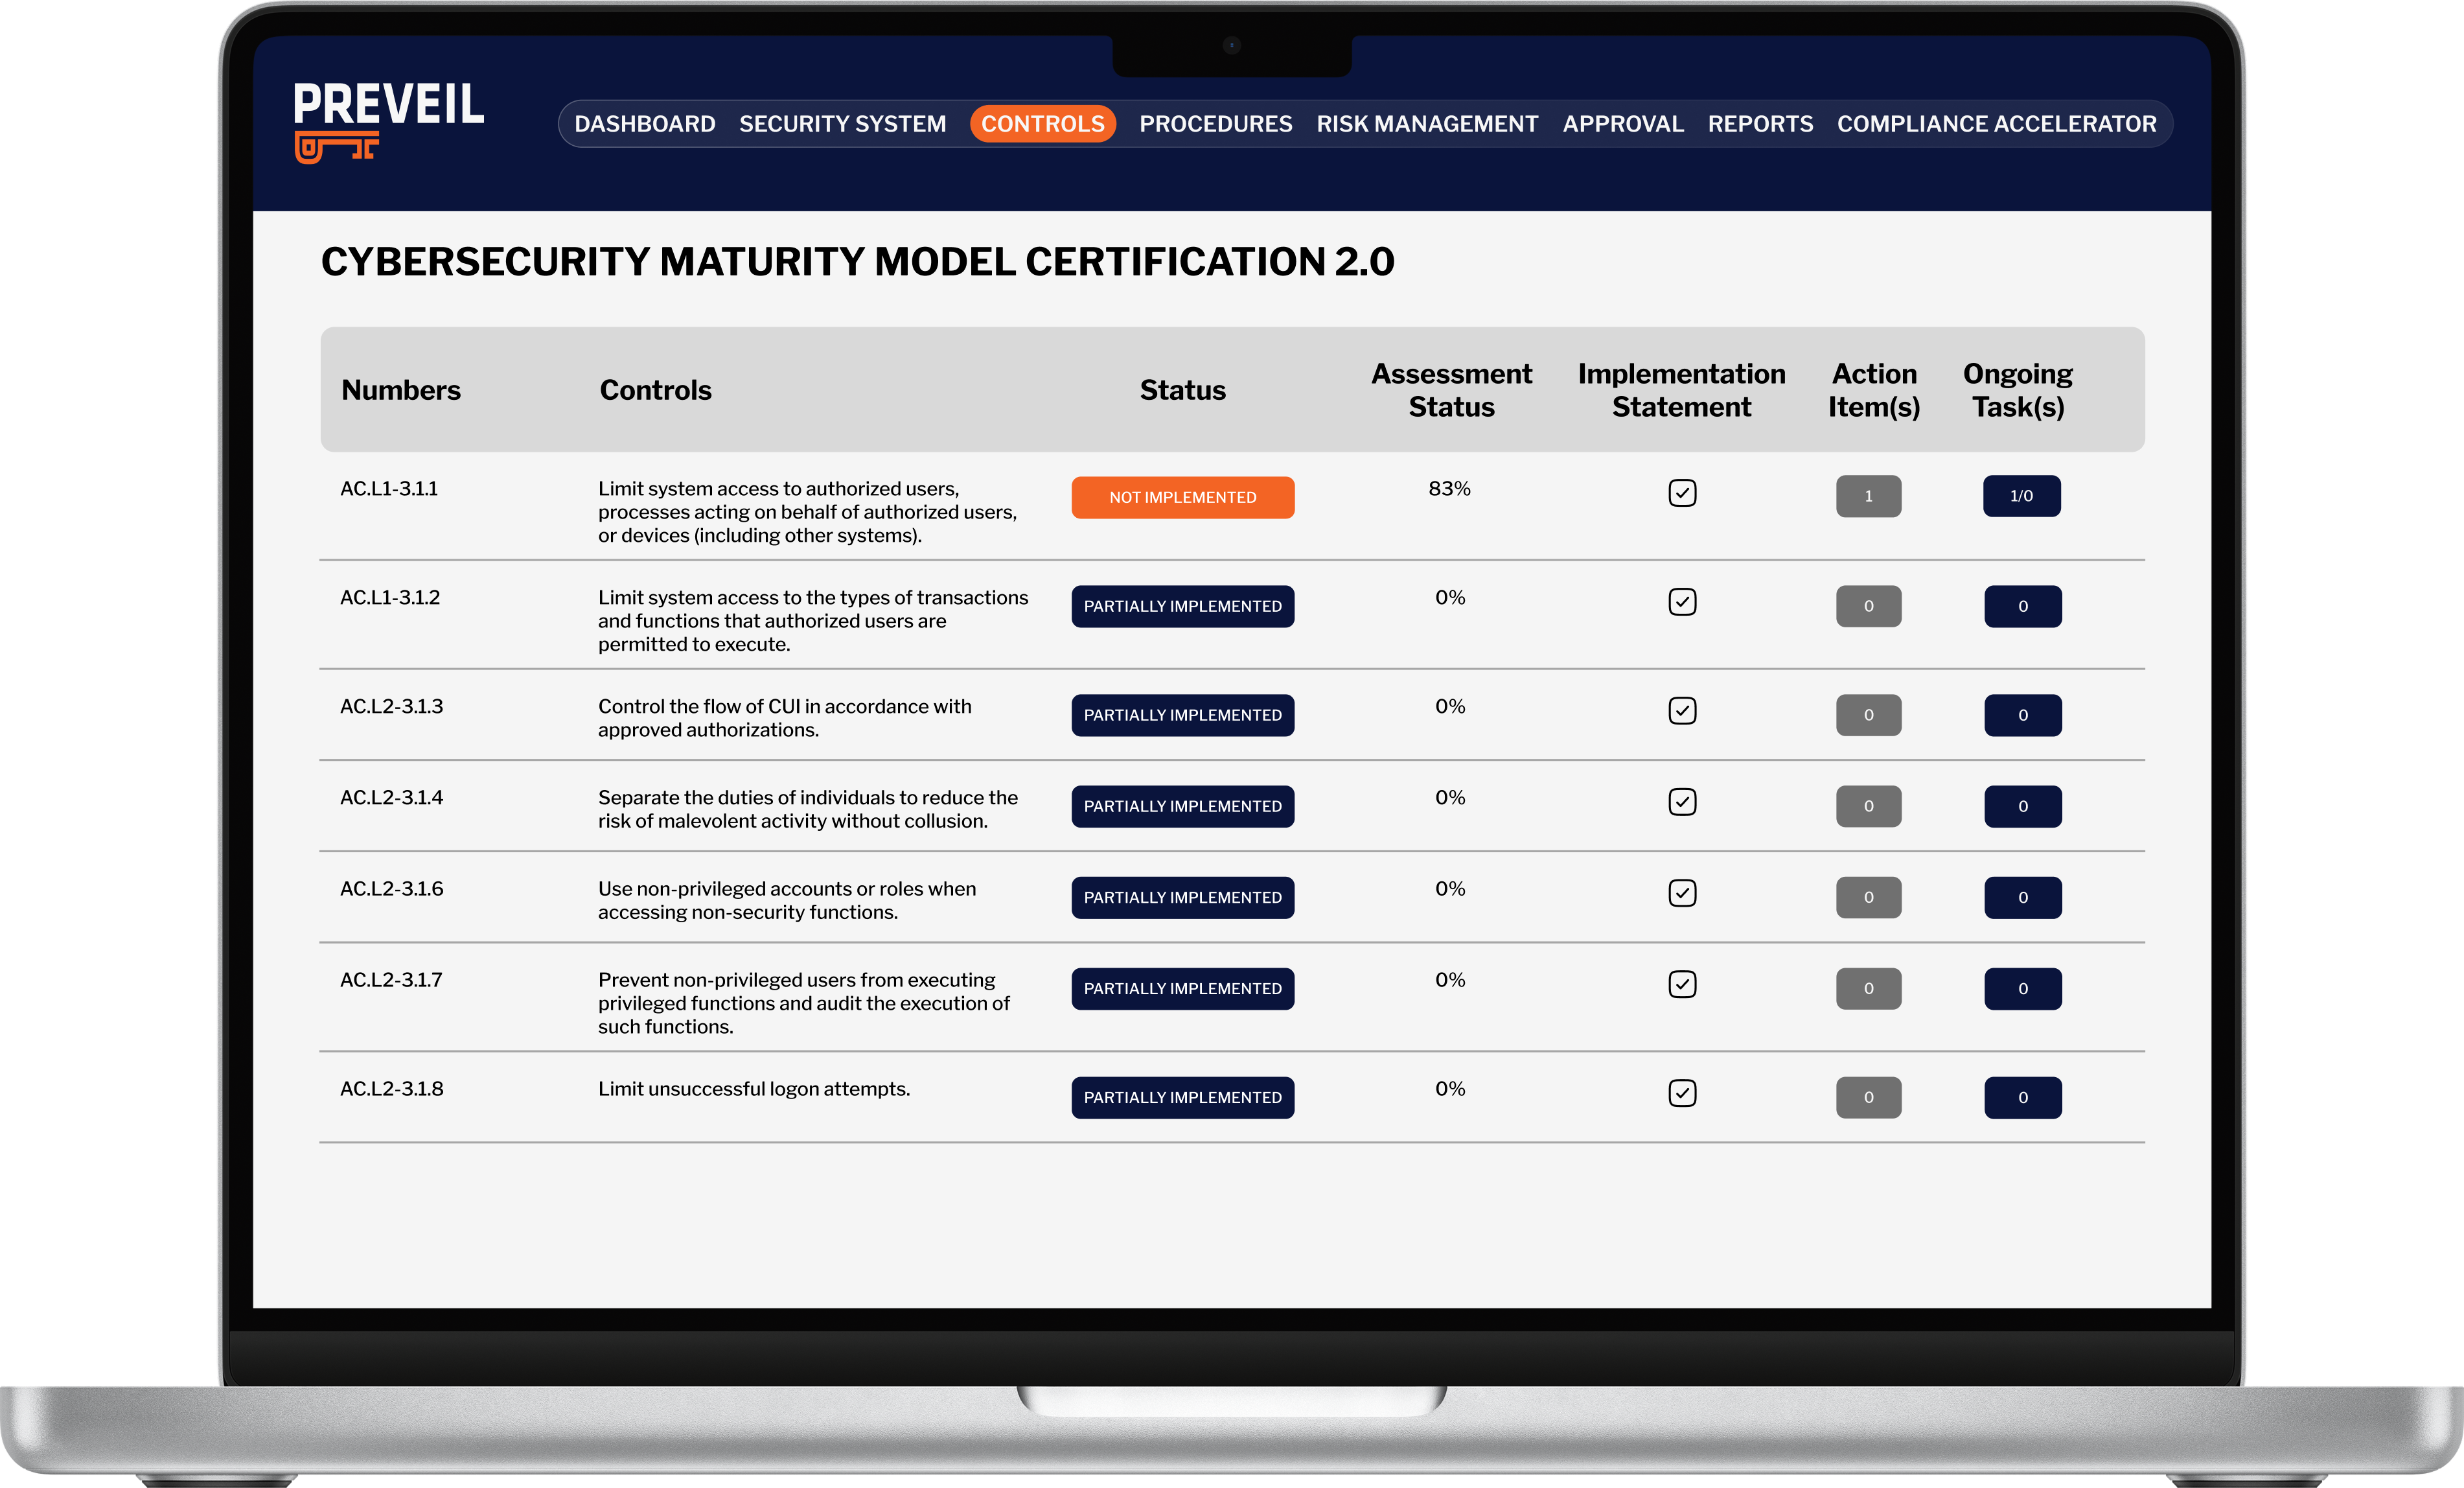Toggle implementation statement checkbox for AC.L2-3.1.7
Screen dimensions: 2464x1488
1682,984
